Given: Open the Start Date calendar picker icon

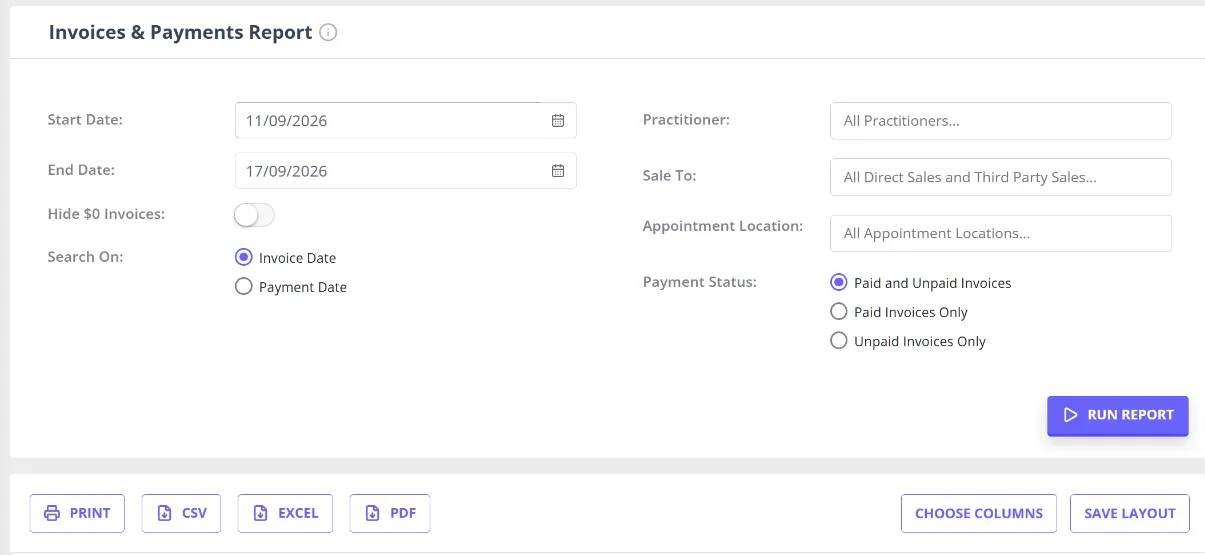Looking at the screenshot, I should [x=558, y=120].
